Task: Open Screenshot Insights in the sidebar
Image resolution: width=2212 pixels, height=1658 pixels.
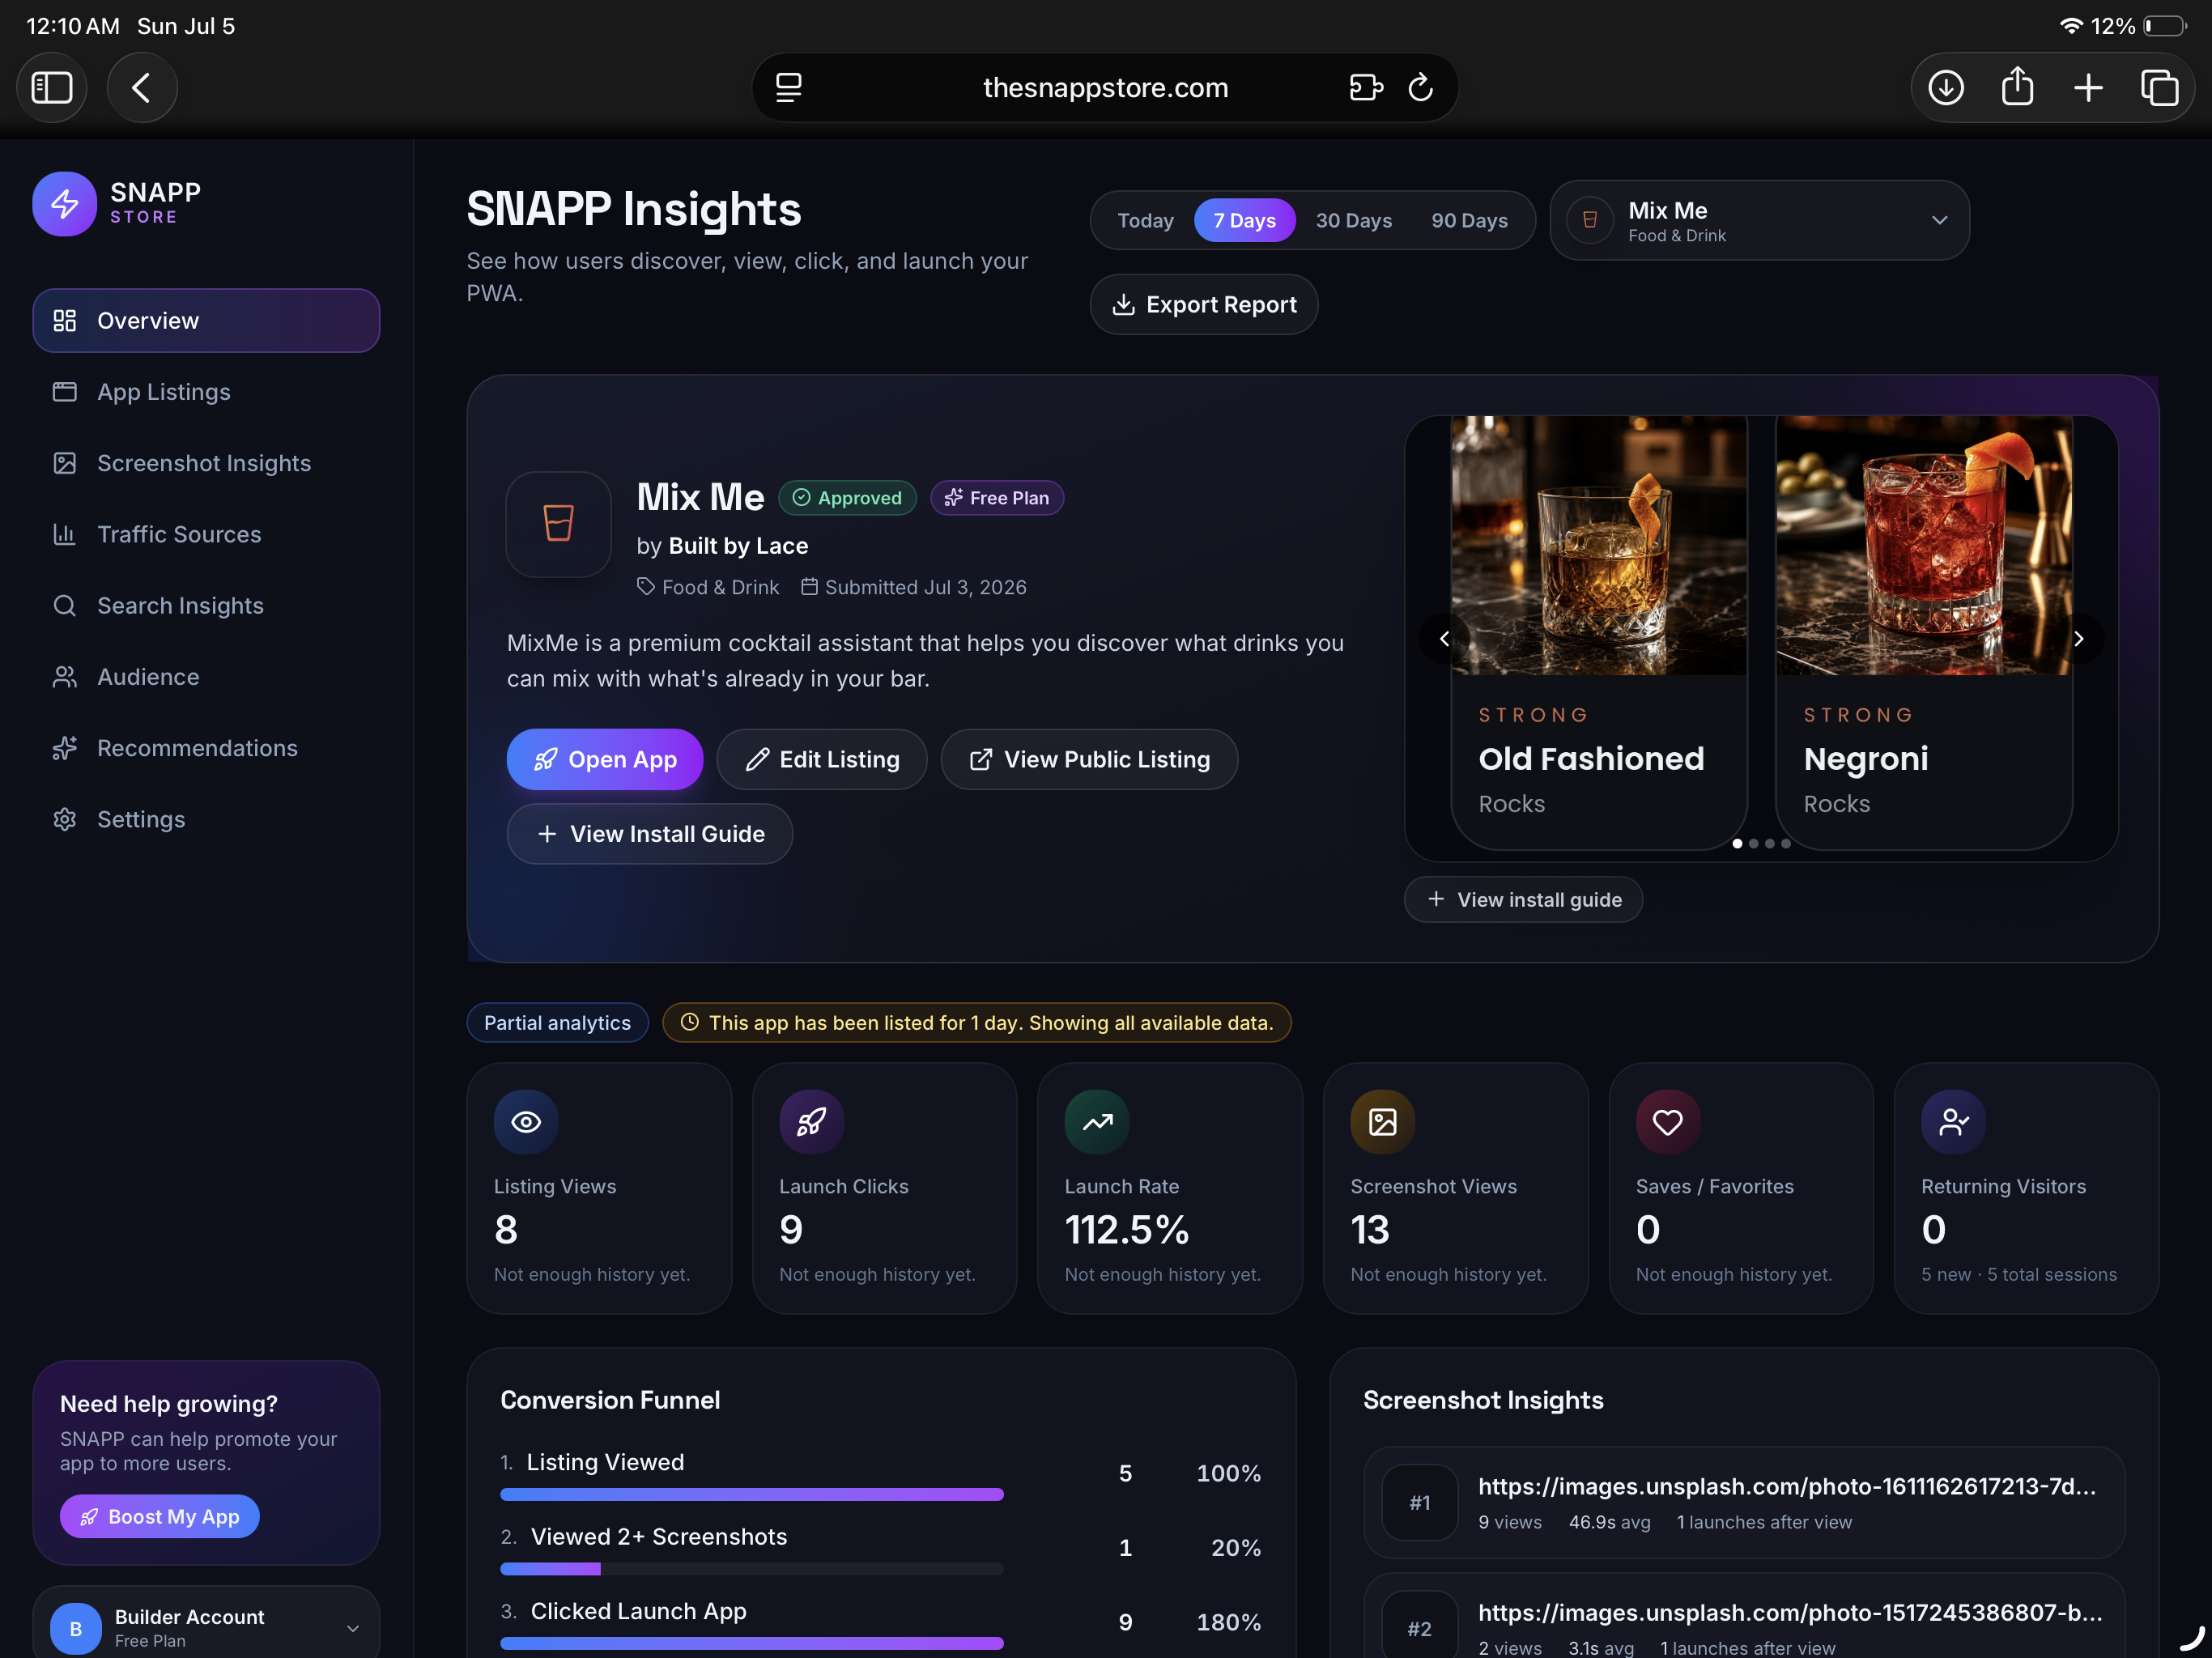Action: point(206,463)
